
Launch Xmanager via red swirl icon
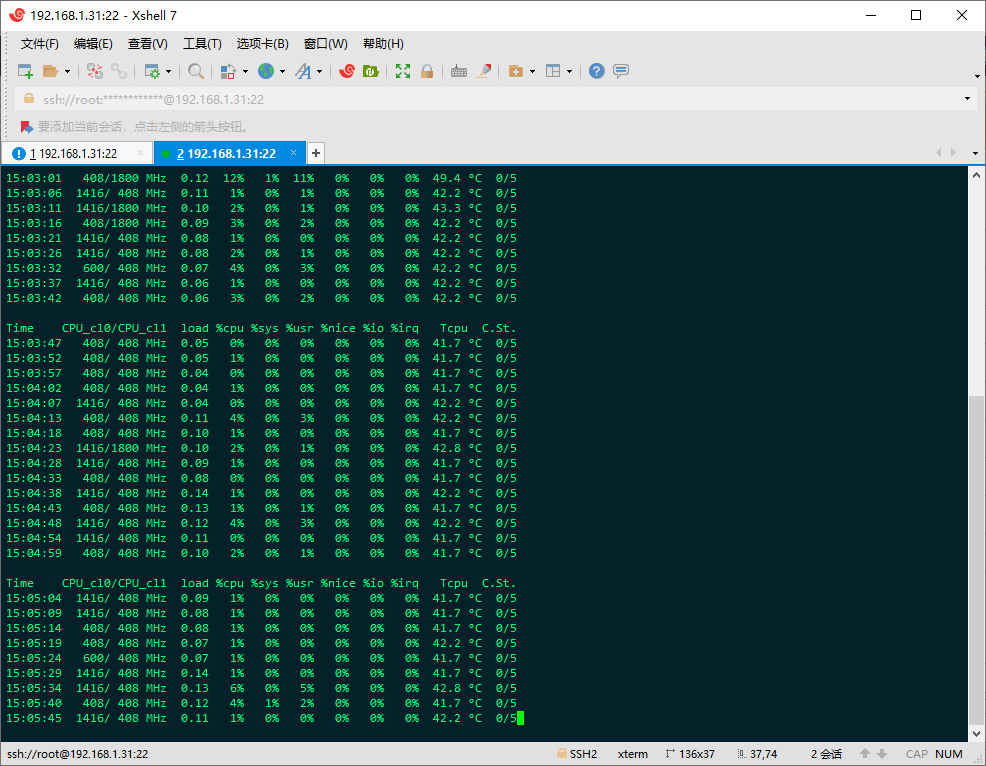point(346,71)
